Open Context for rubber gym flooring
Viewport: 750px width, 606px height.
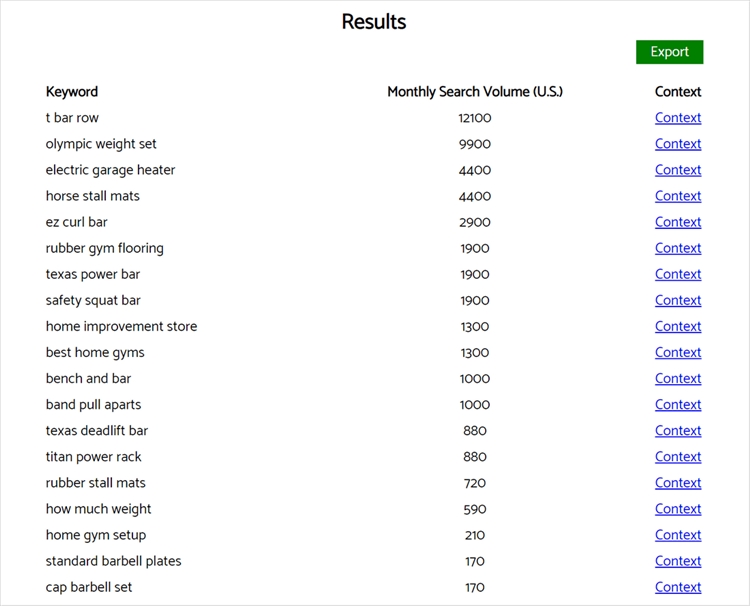tap(678, 248)
